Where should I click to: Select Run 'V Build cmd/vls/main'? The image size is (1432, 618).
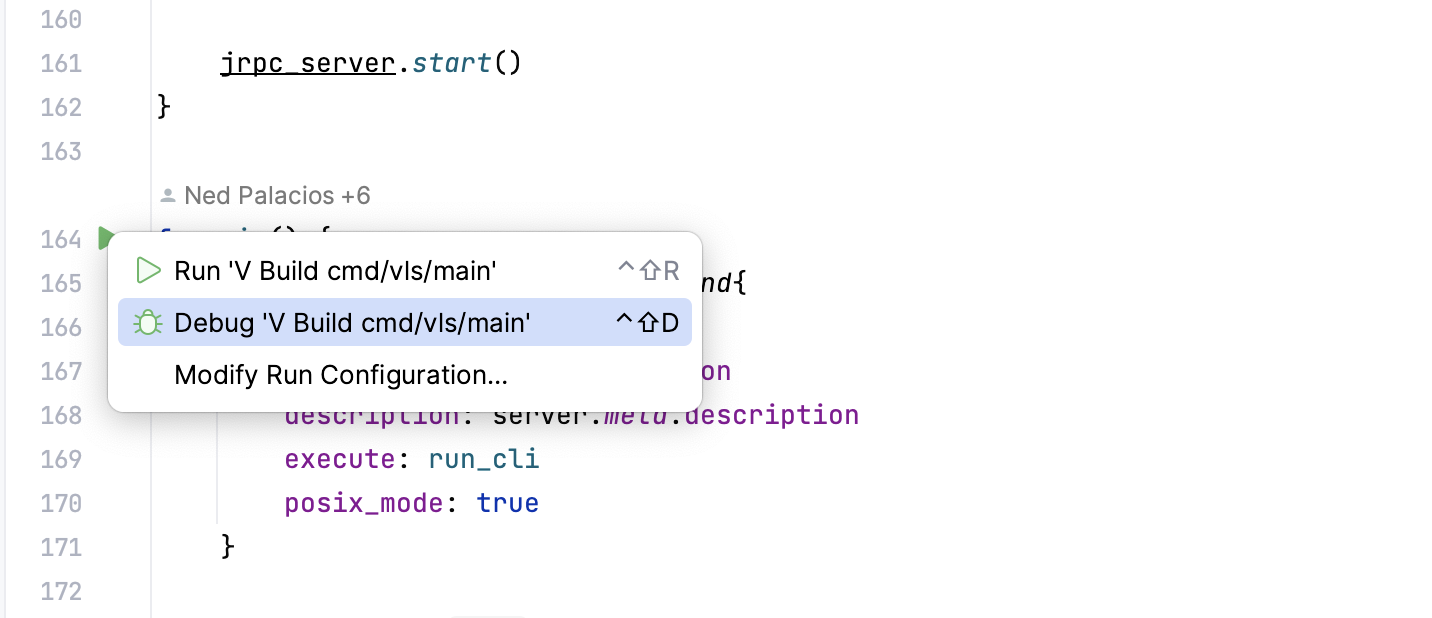click(x=335, y=270)
